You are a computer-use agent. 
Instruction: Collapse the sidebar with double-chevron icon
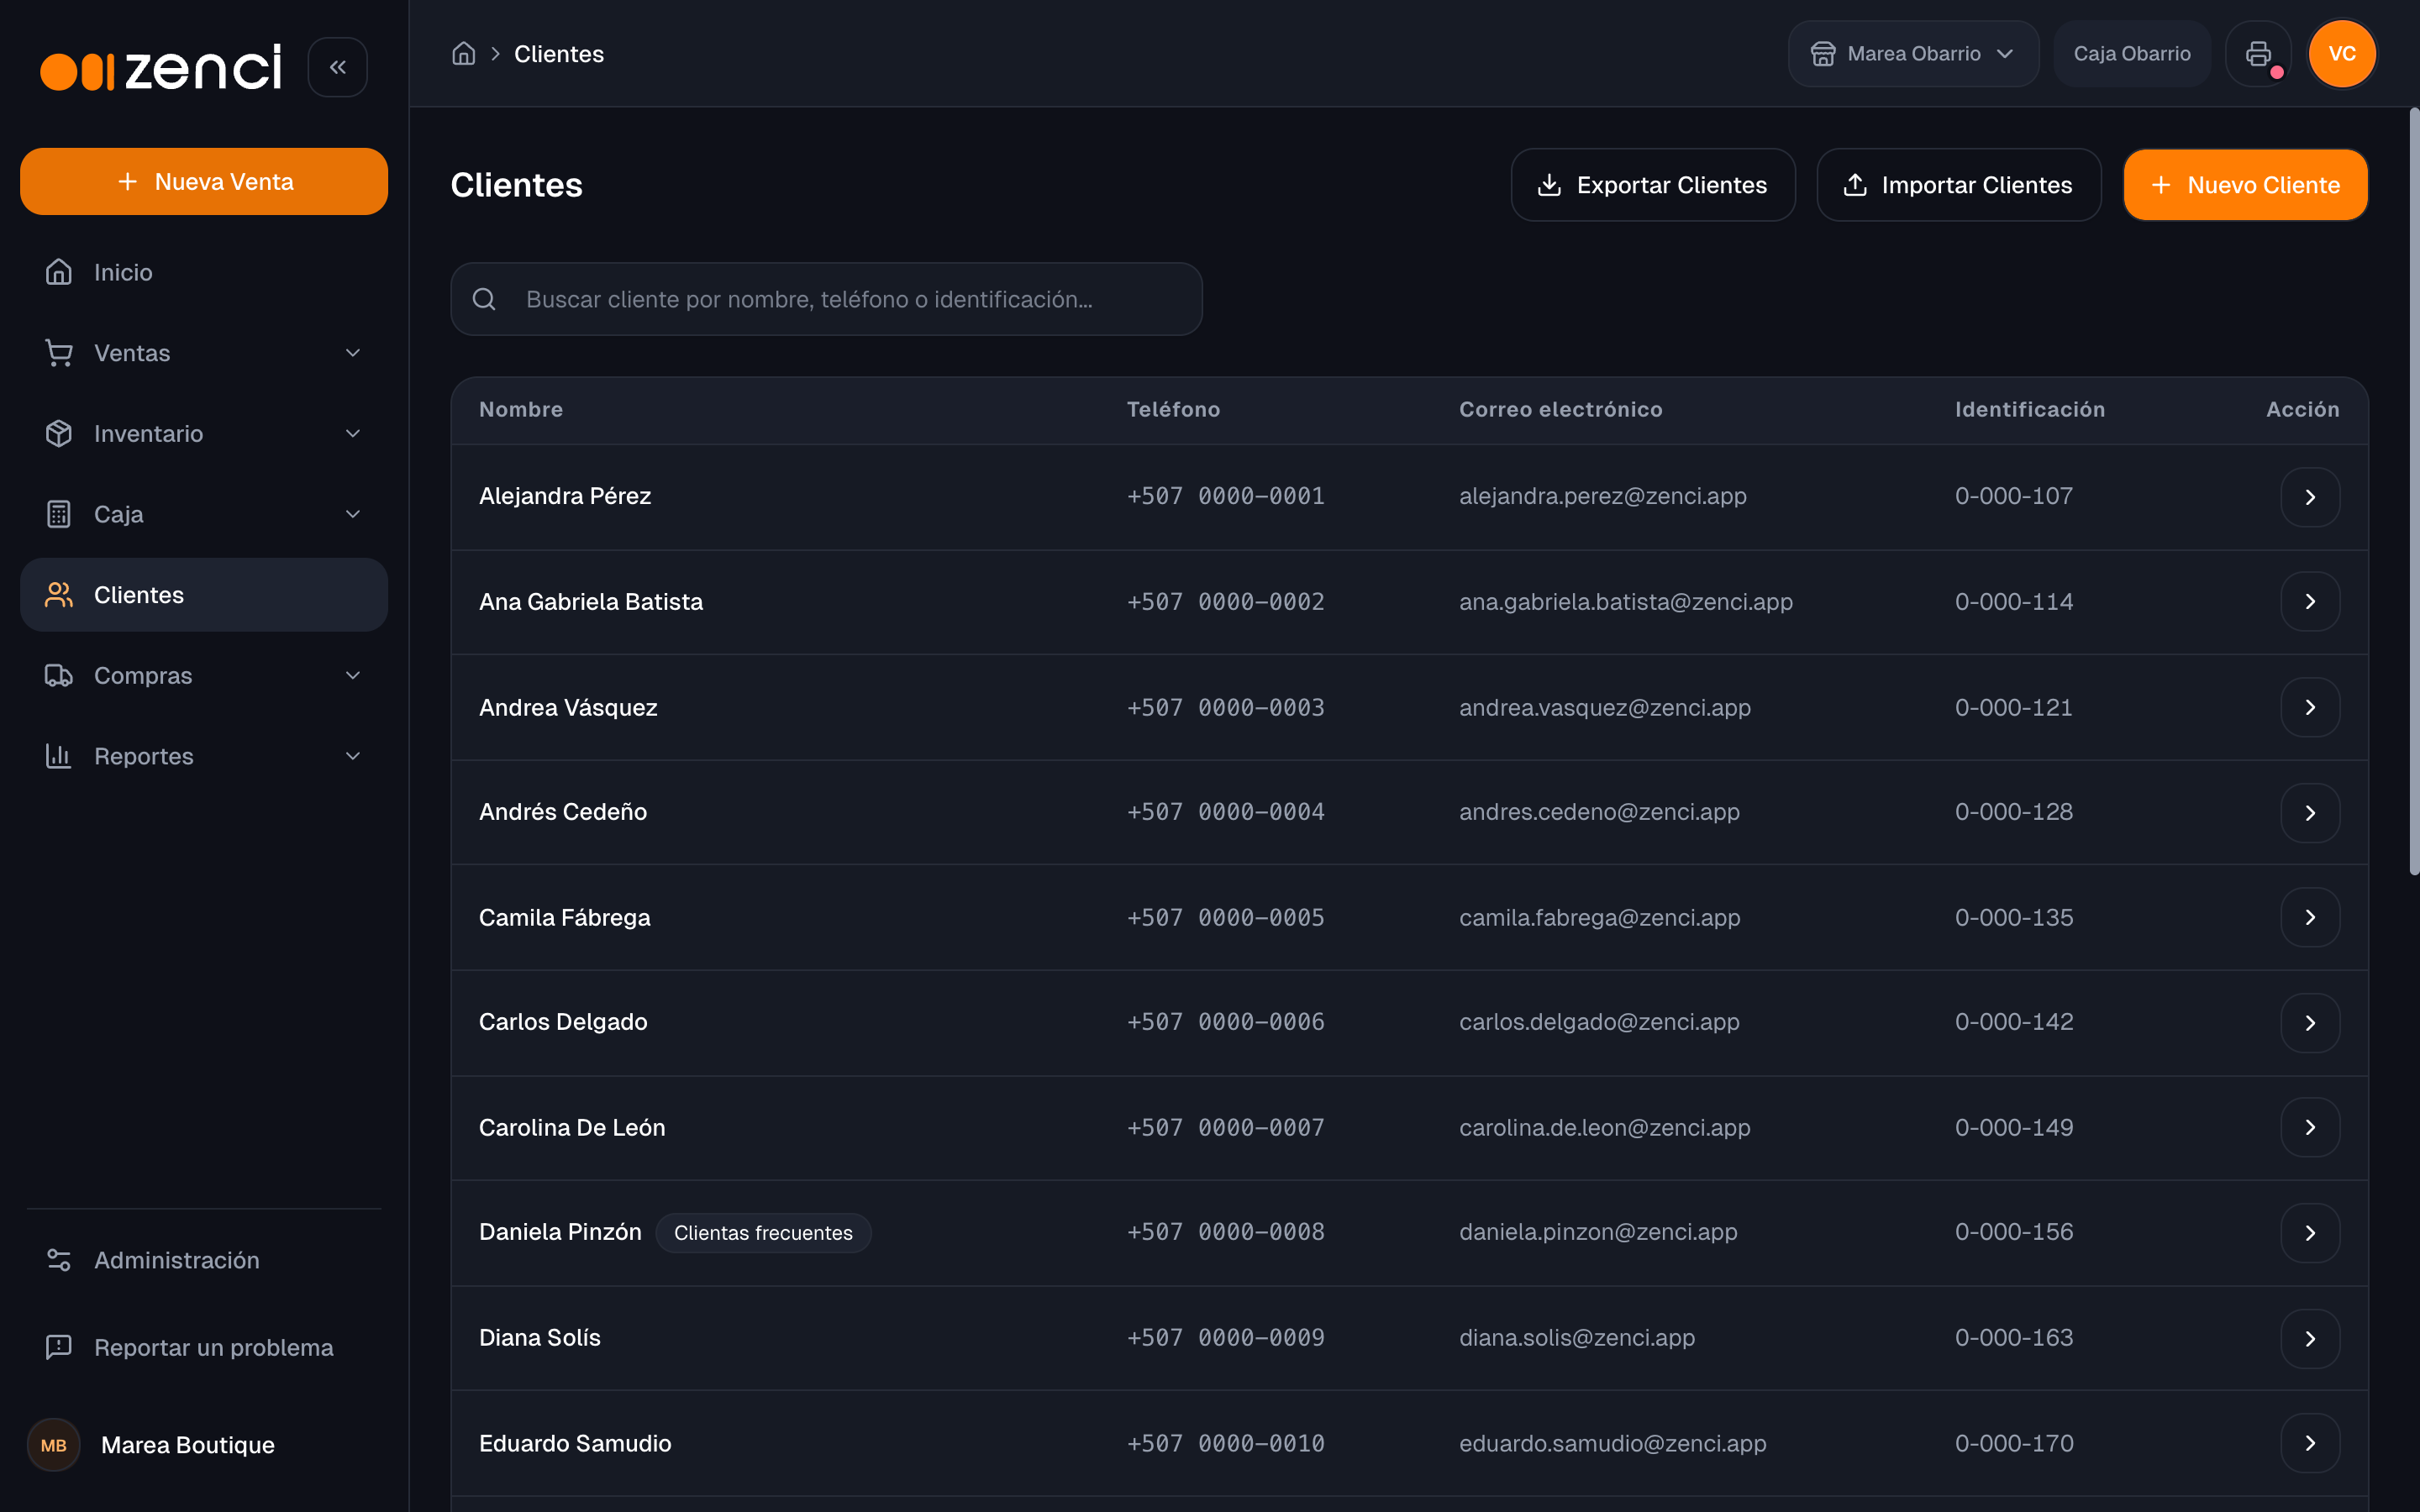pyautogui.click(x=337, y=67)
